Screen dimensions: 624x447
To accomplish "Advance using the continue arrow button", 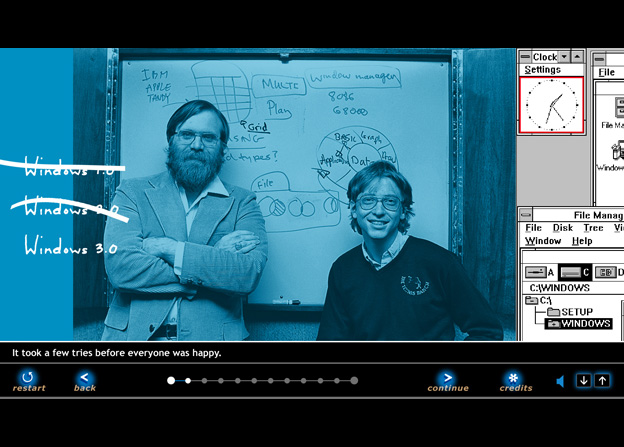I will tap(448, 377).
